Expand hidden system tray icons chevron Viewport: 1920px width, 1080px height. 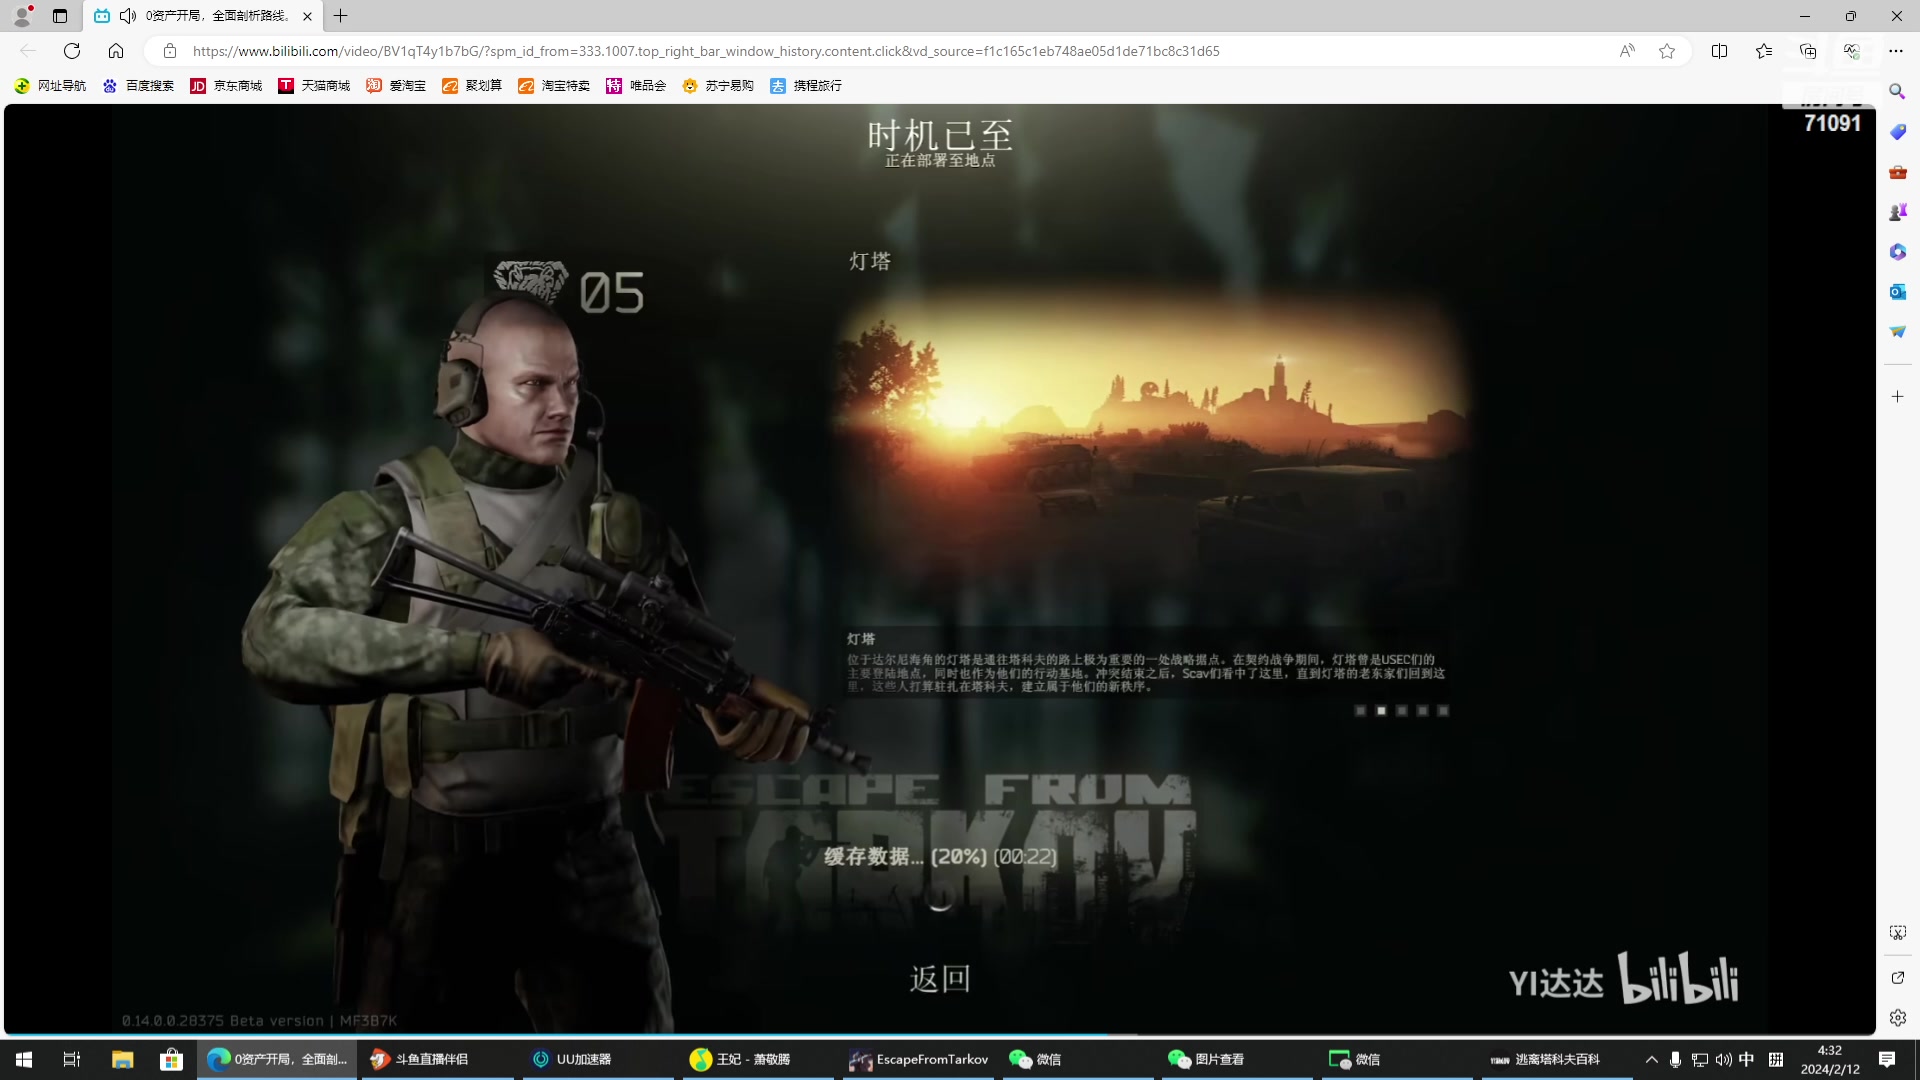[1651, 1059]
